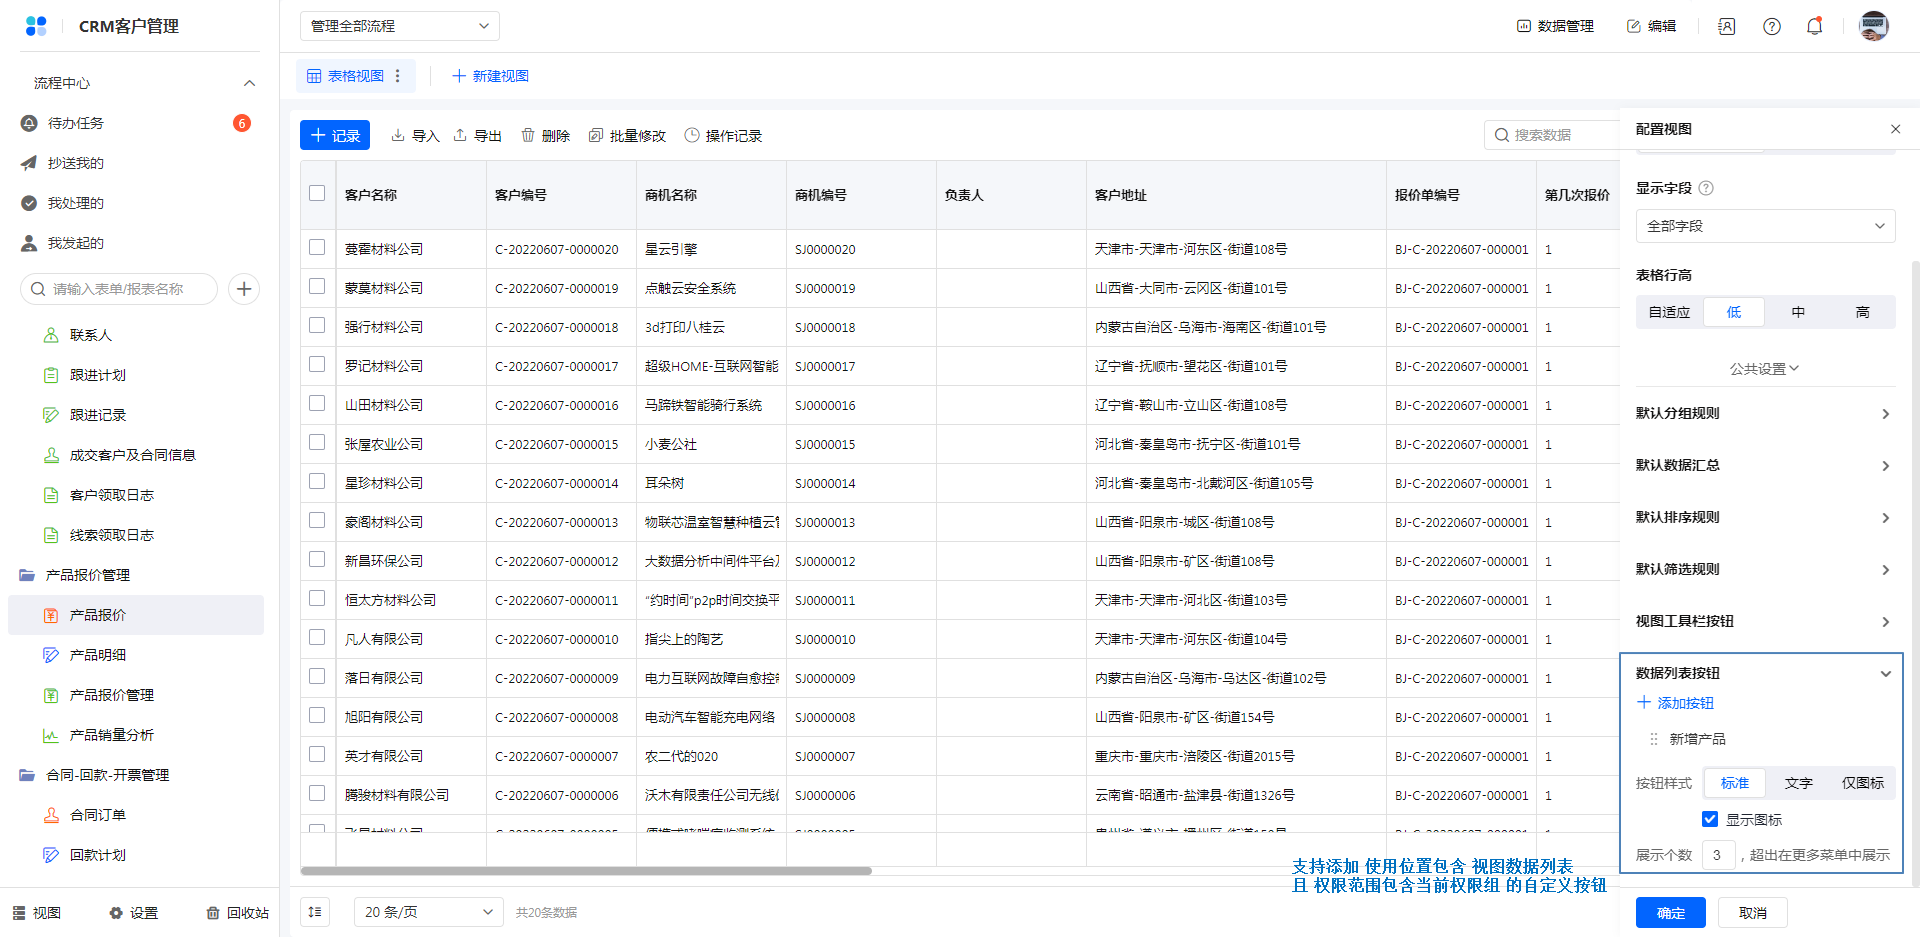Toggle the select-all header checkbox
The width and height of the screenshot is (1920, 937).
[x=317, y=194]
